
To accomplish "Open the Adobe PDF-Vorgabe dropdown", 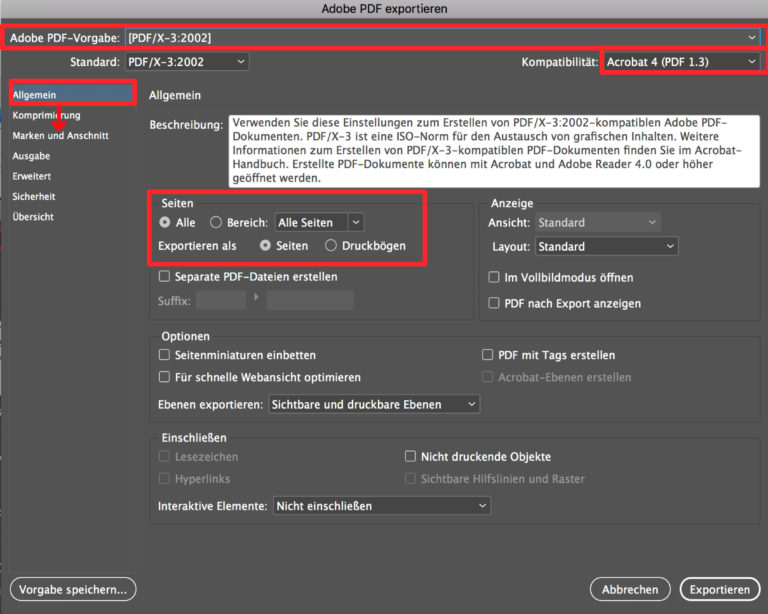I will [443, 38].
